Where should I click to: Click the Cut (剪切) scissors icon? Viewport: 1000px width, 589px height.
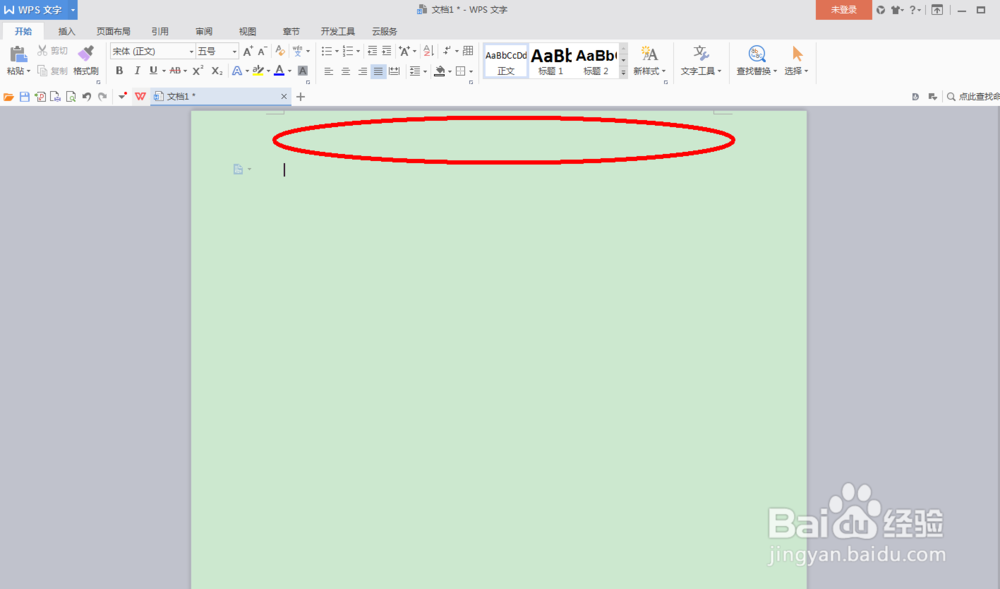[x=42, y=50]
